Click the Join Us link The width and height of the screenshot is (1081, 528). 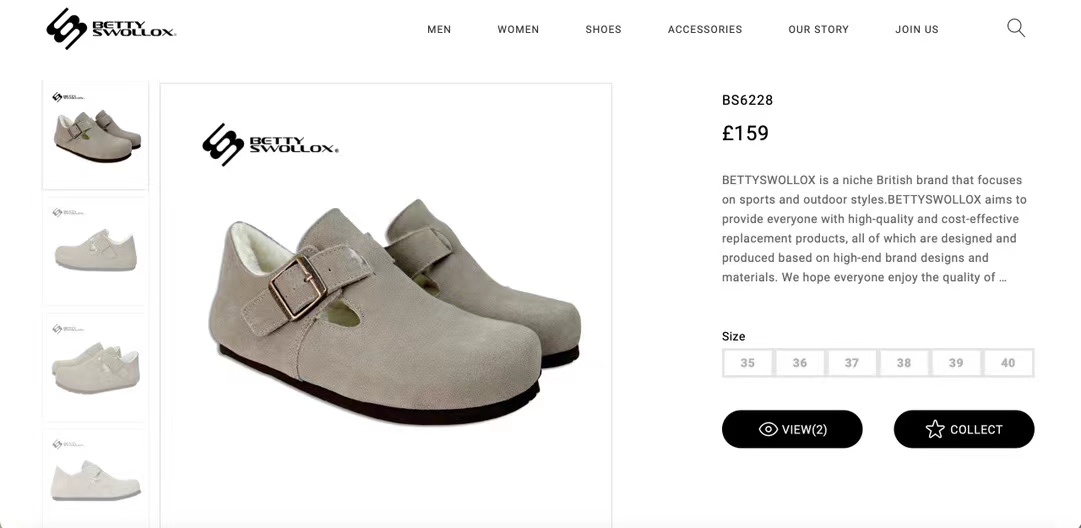[917, 30]
